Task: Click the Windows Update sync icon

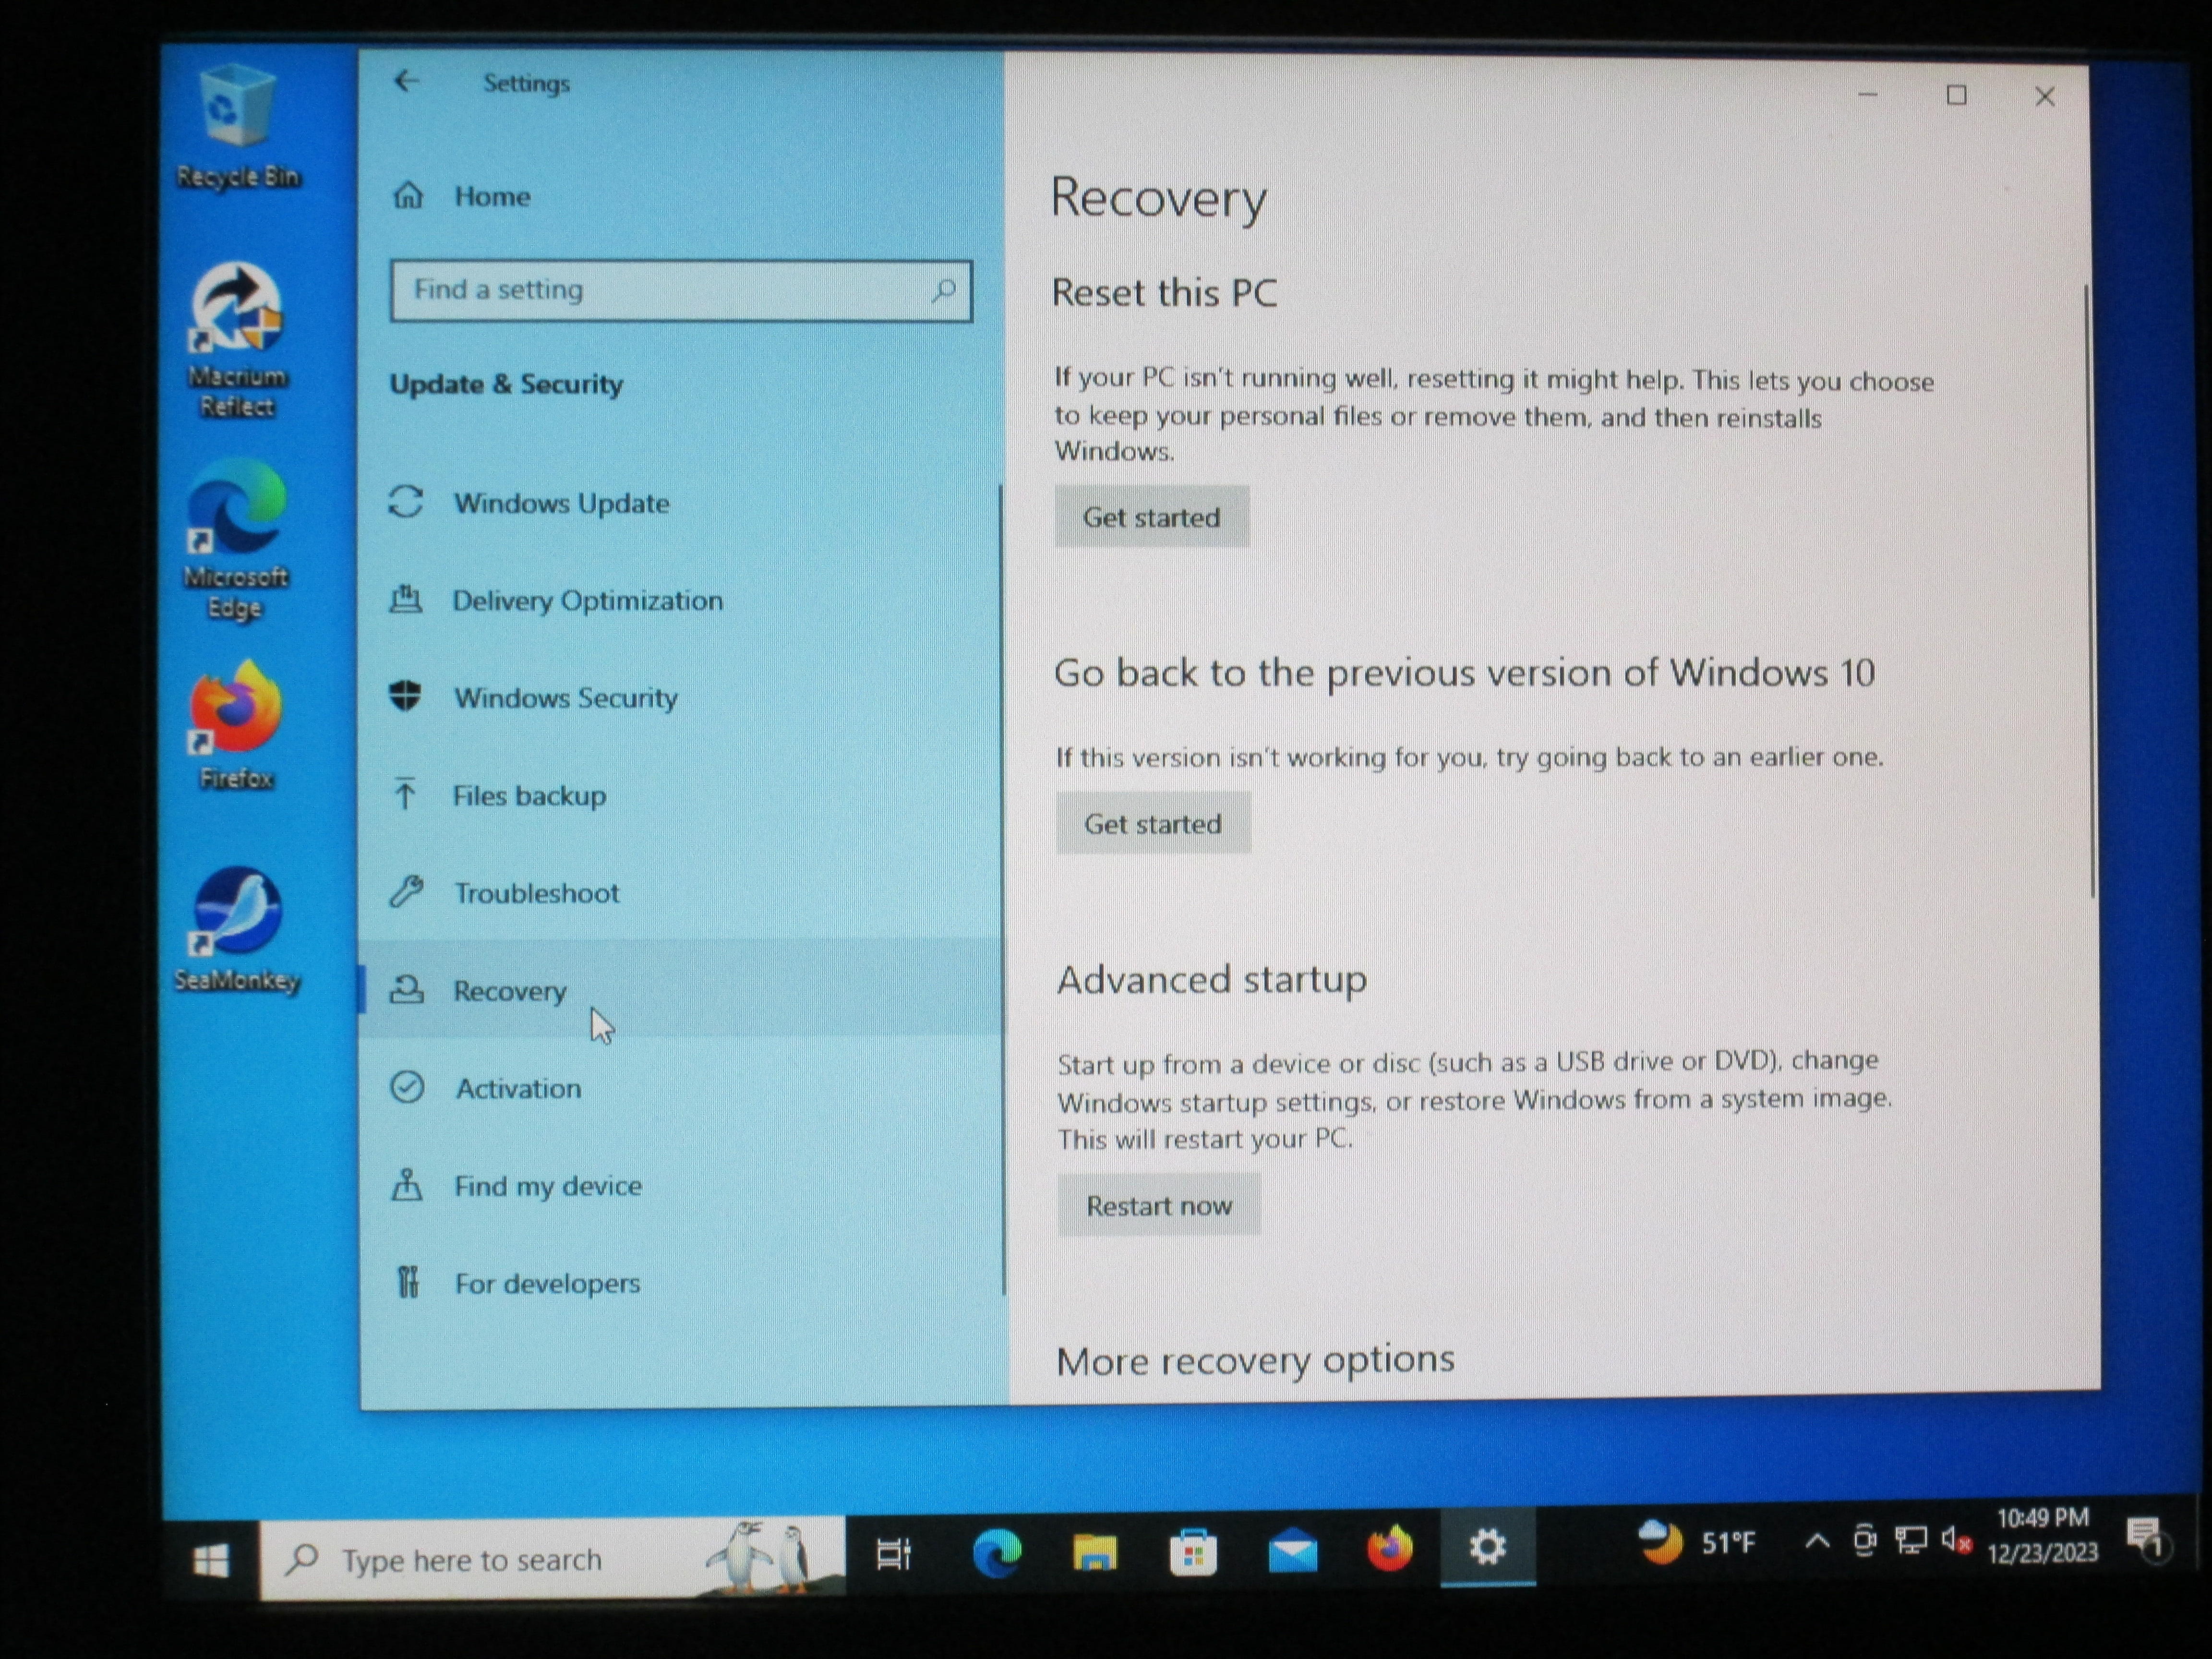Action: [406, 502]
